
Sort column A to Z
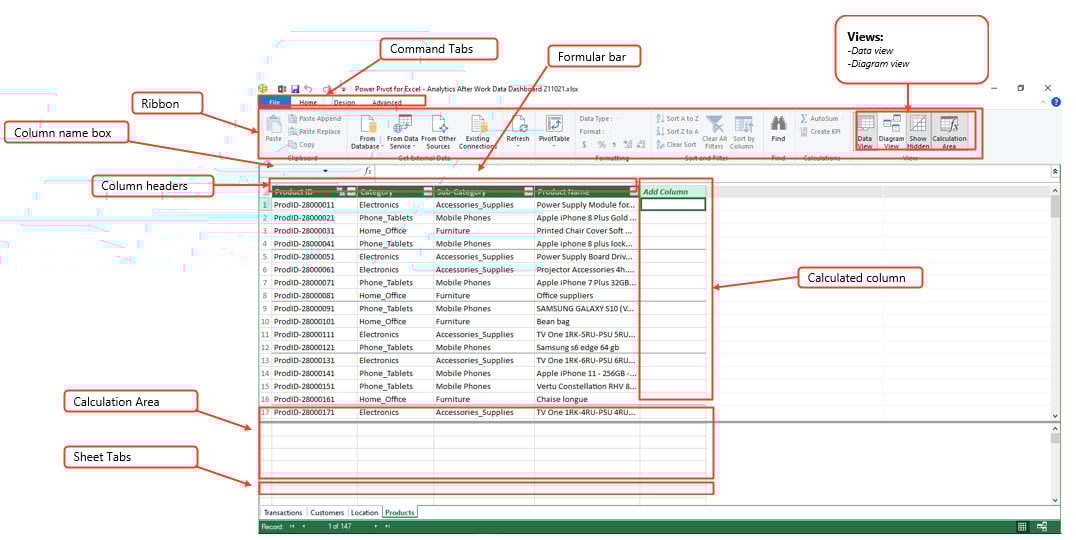click(x=677, y=119)
